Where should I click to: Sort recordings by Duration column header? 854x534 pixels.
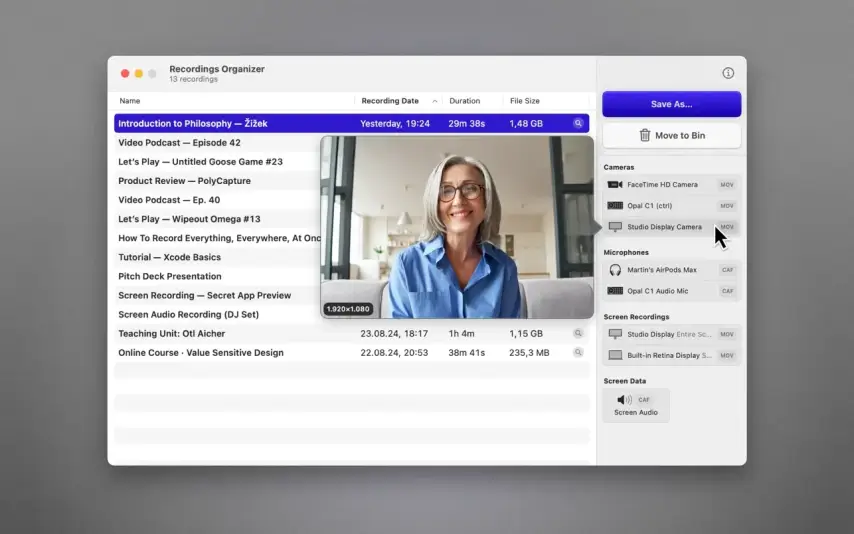tap(465, 101)
